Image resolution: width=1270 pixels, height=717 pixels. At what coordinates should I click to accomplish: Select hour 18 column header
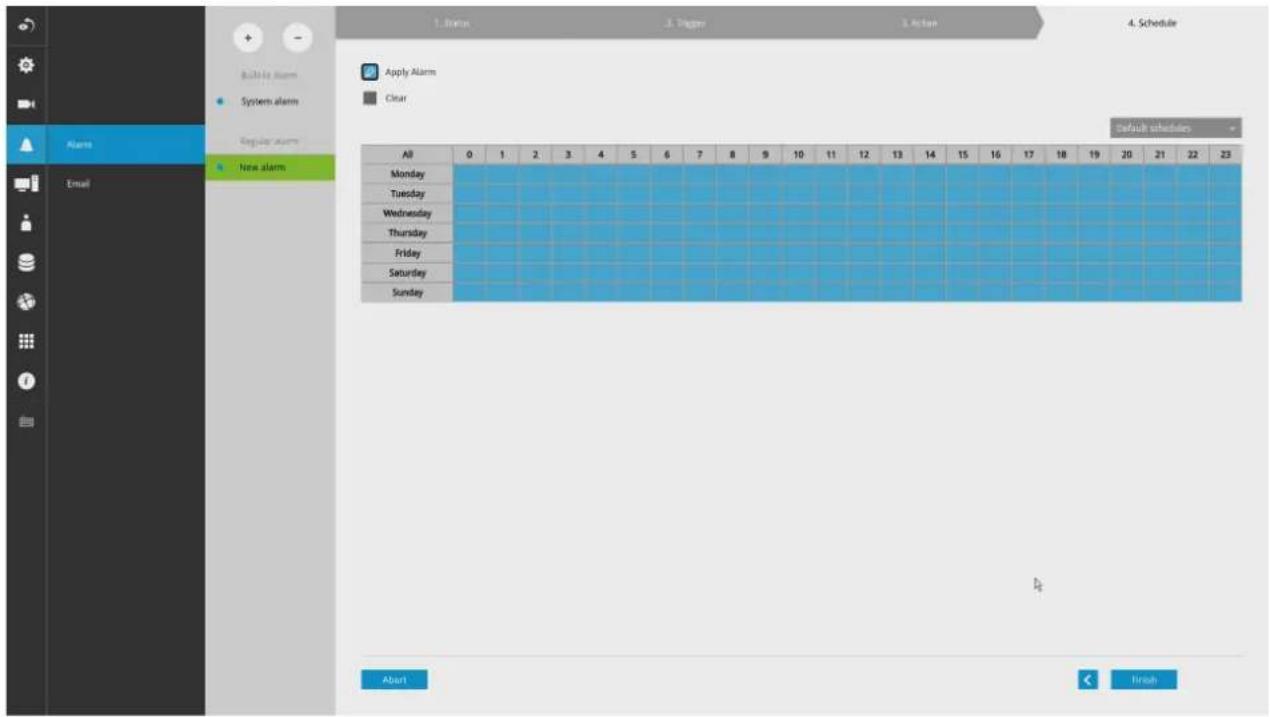[1061, 154]
